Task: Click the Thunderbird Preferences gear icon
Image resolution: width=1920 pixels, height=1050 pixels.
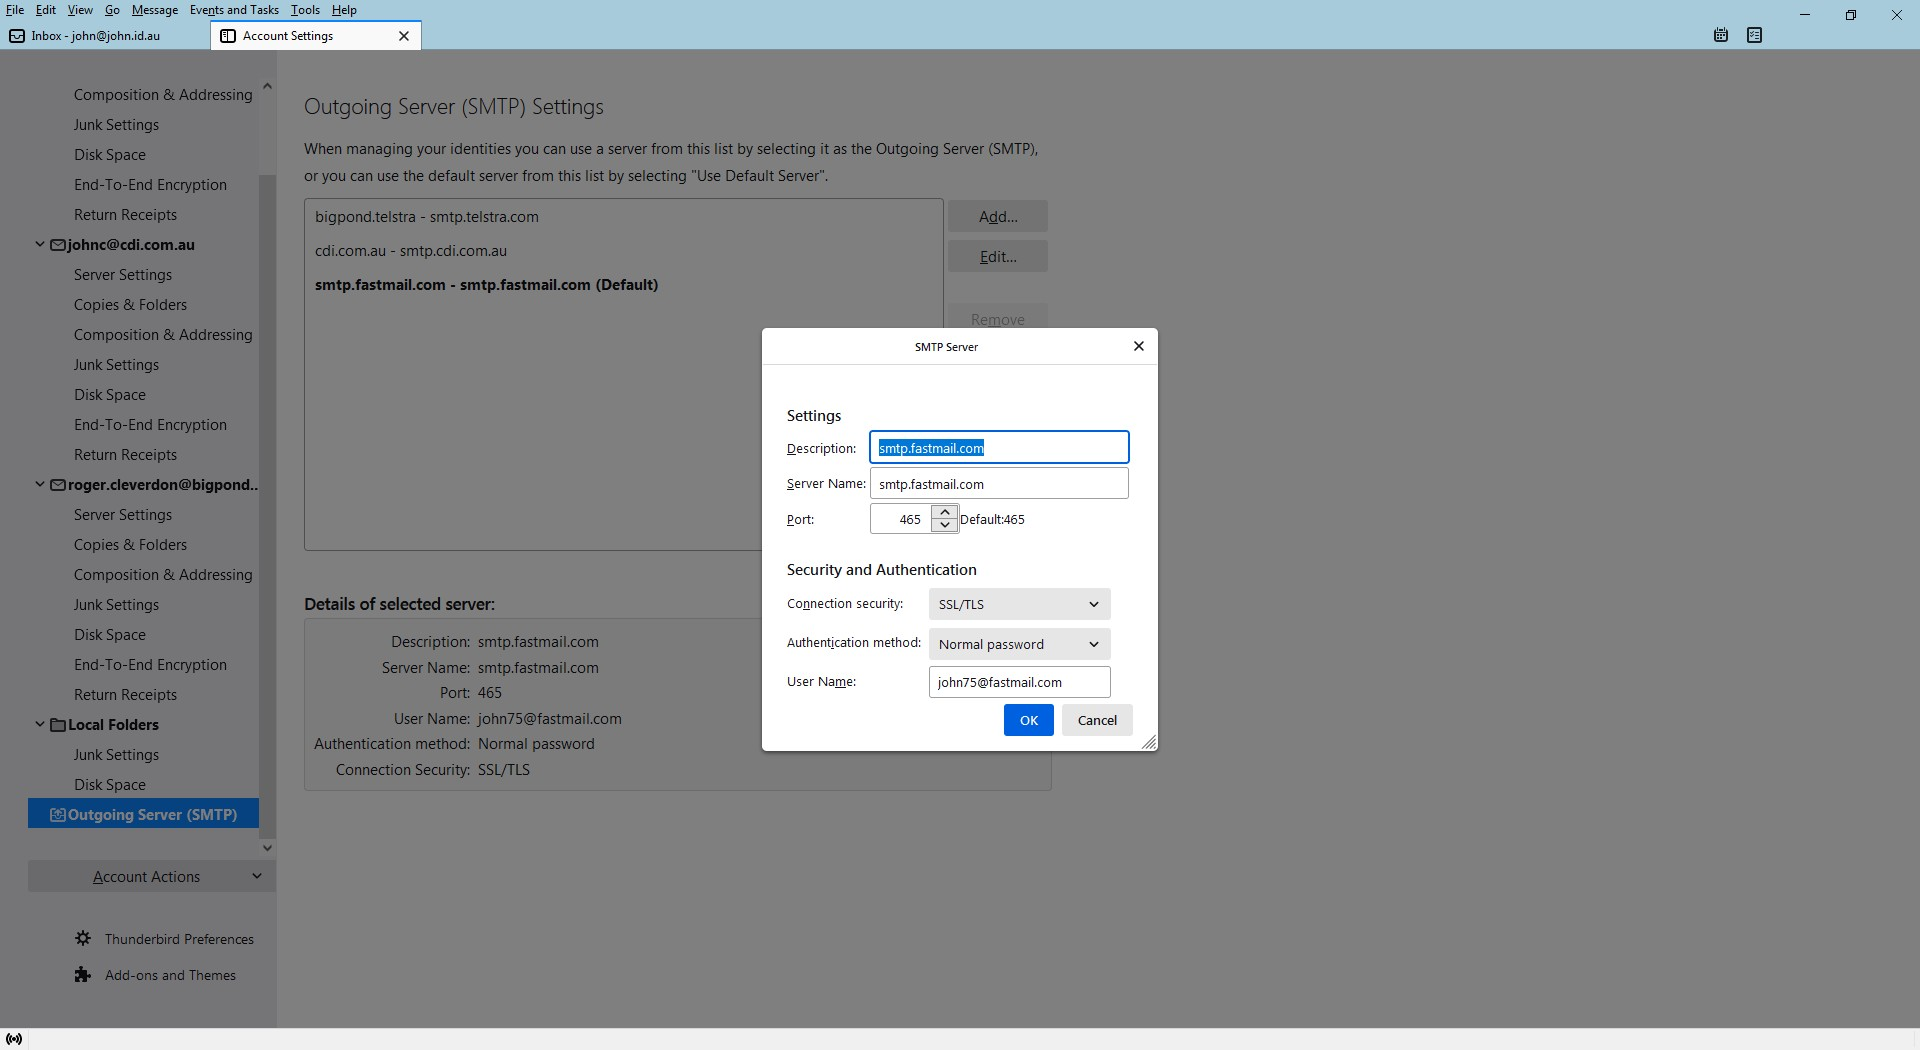Action: click(83, 939)
